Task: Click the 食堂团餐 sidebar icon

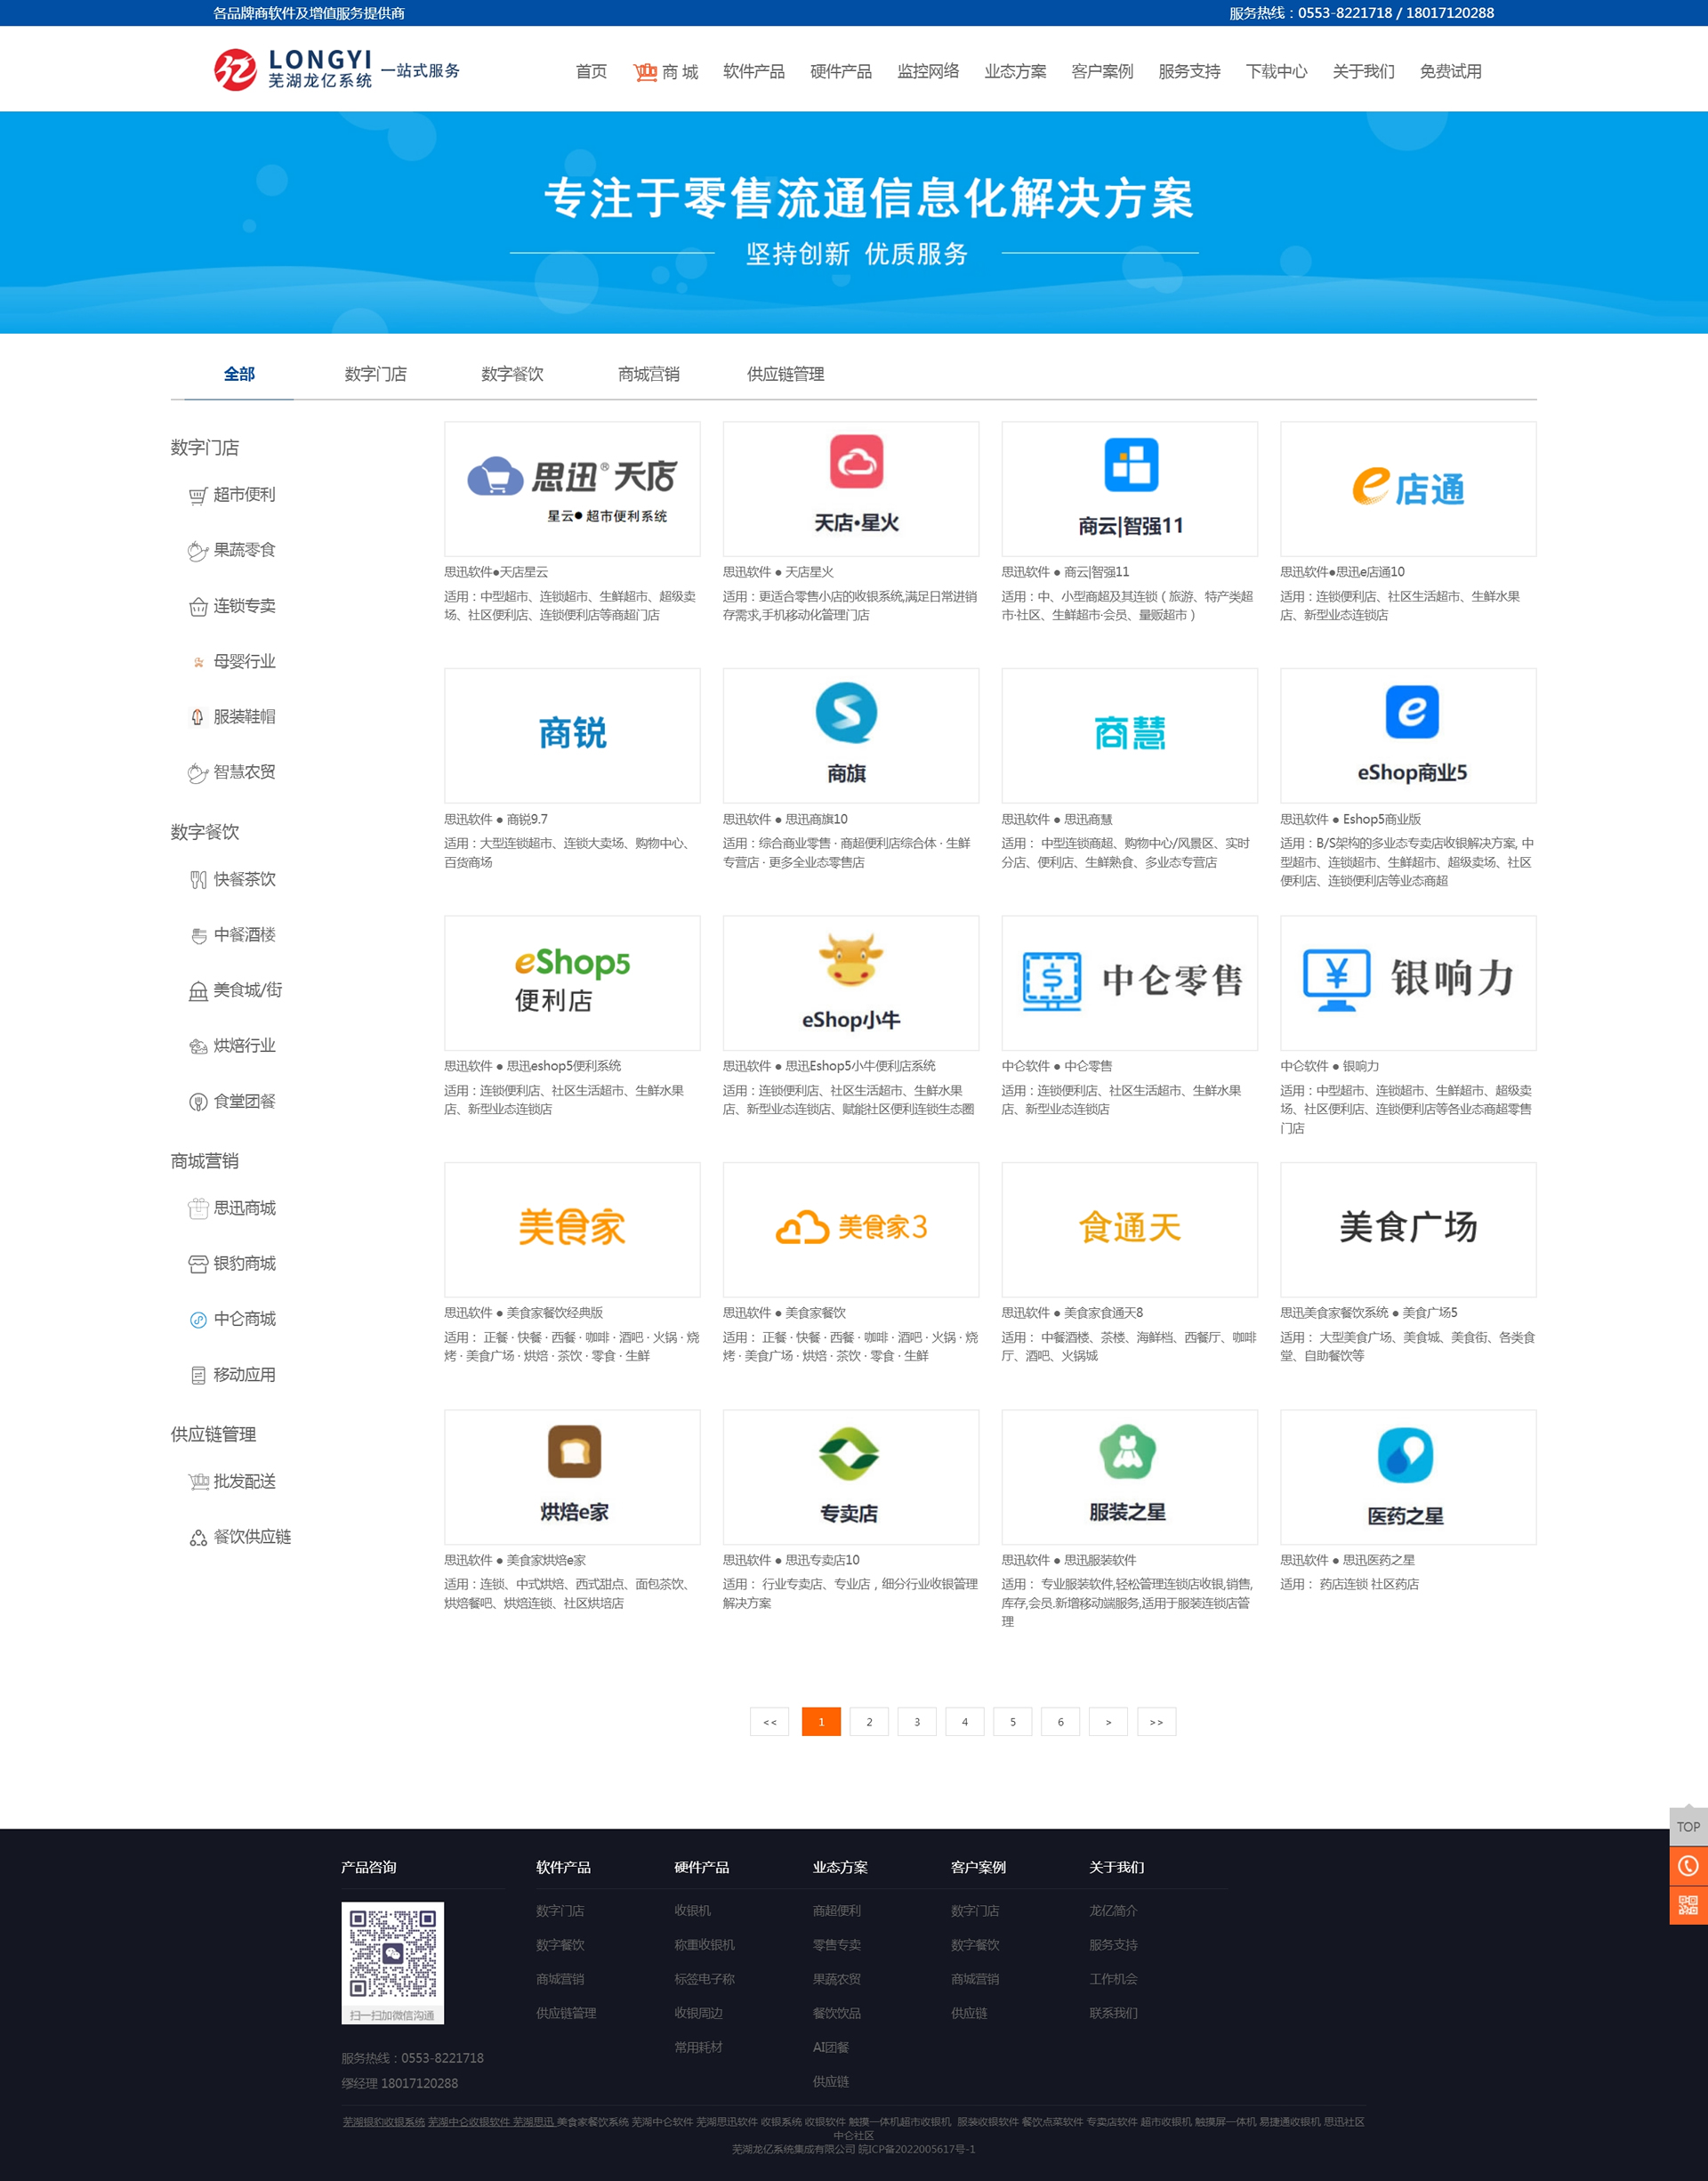Action: tap(198, 1102)
